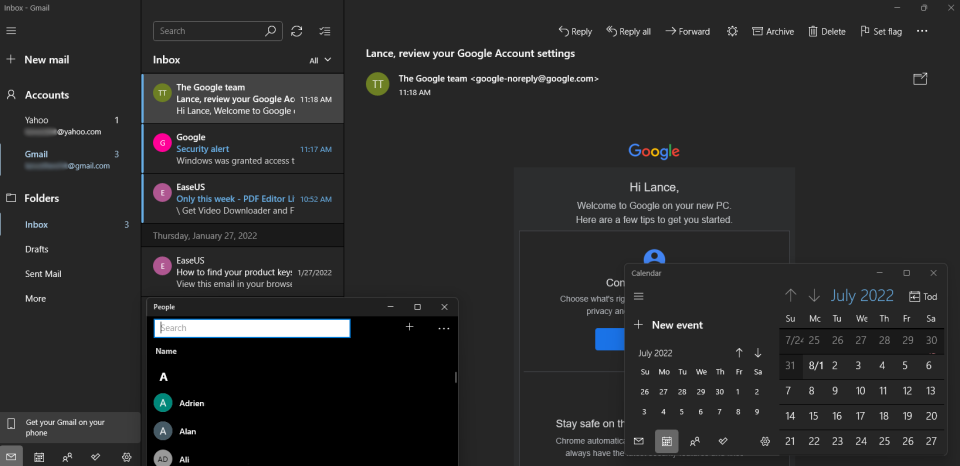Select day 28 in the mini calendar
Image resolution: width=960 pixels, height=466 pixels.
(682, 392)
